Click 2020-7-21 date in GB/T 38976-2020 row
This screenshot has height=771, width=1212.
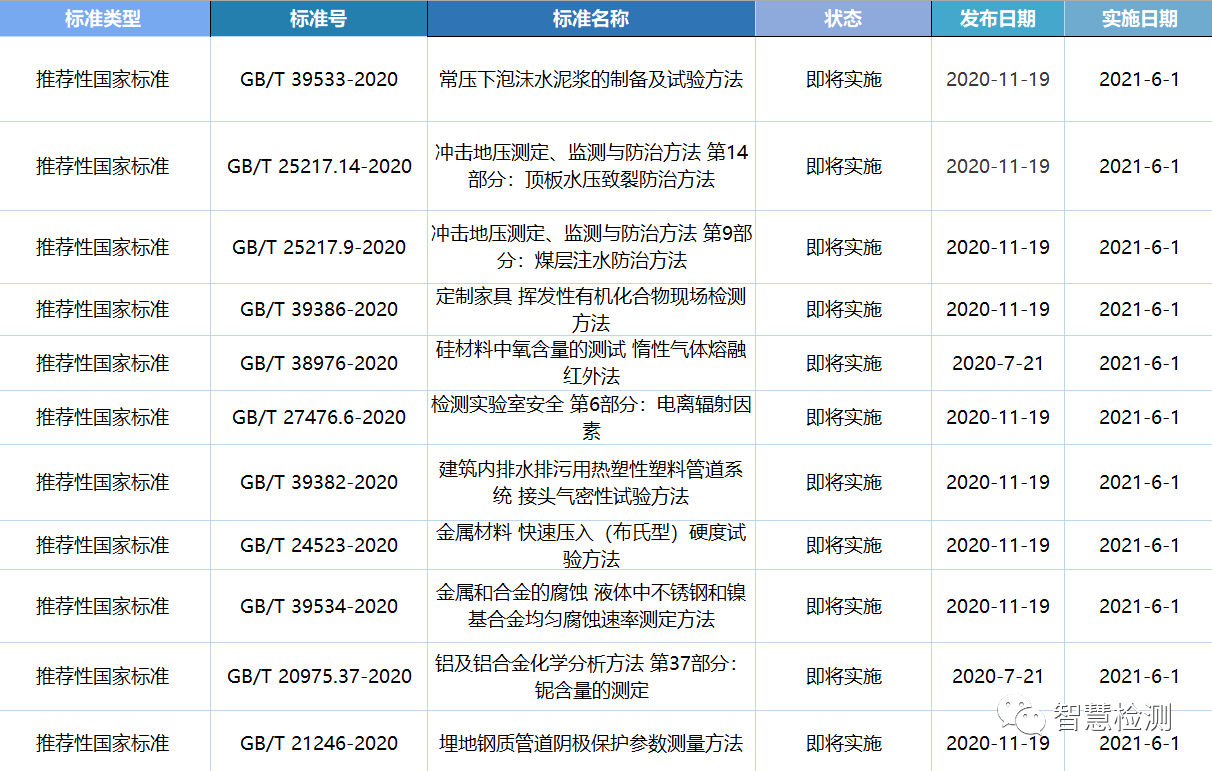(997, 363)
